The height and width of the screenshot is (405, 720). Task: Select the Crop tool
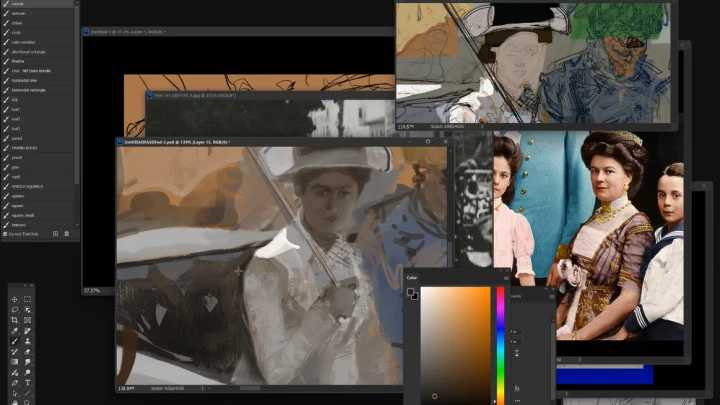tap(15, 320)
